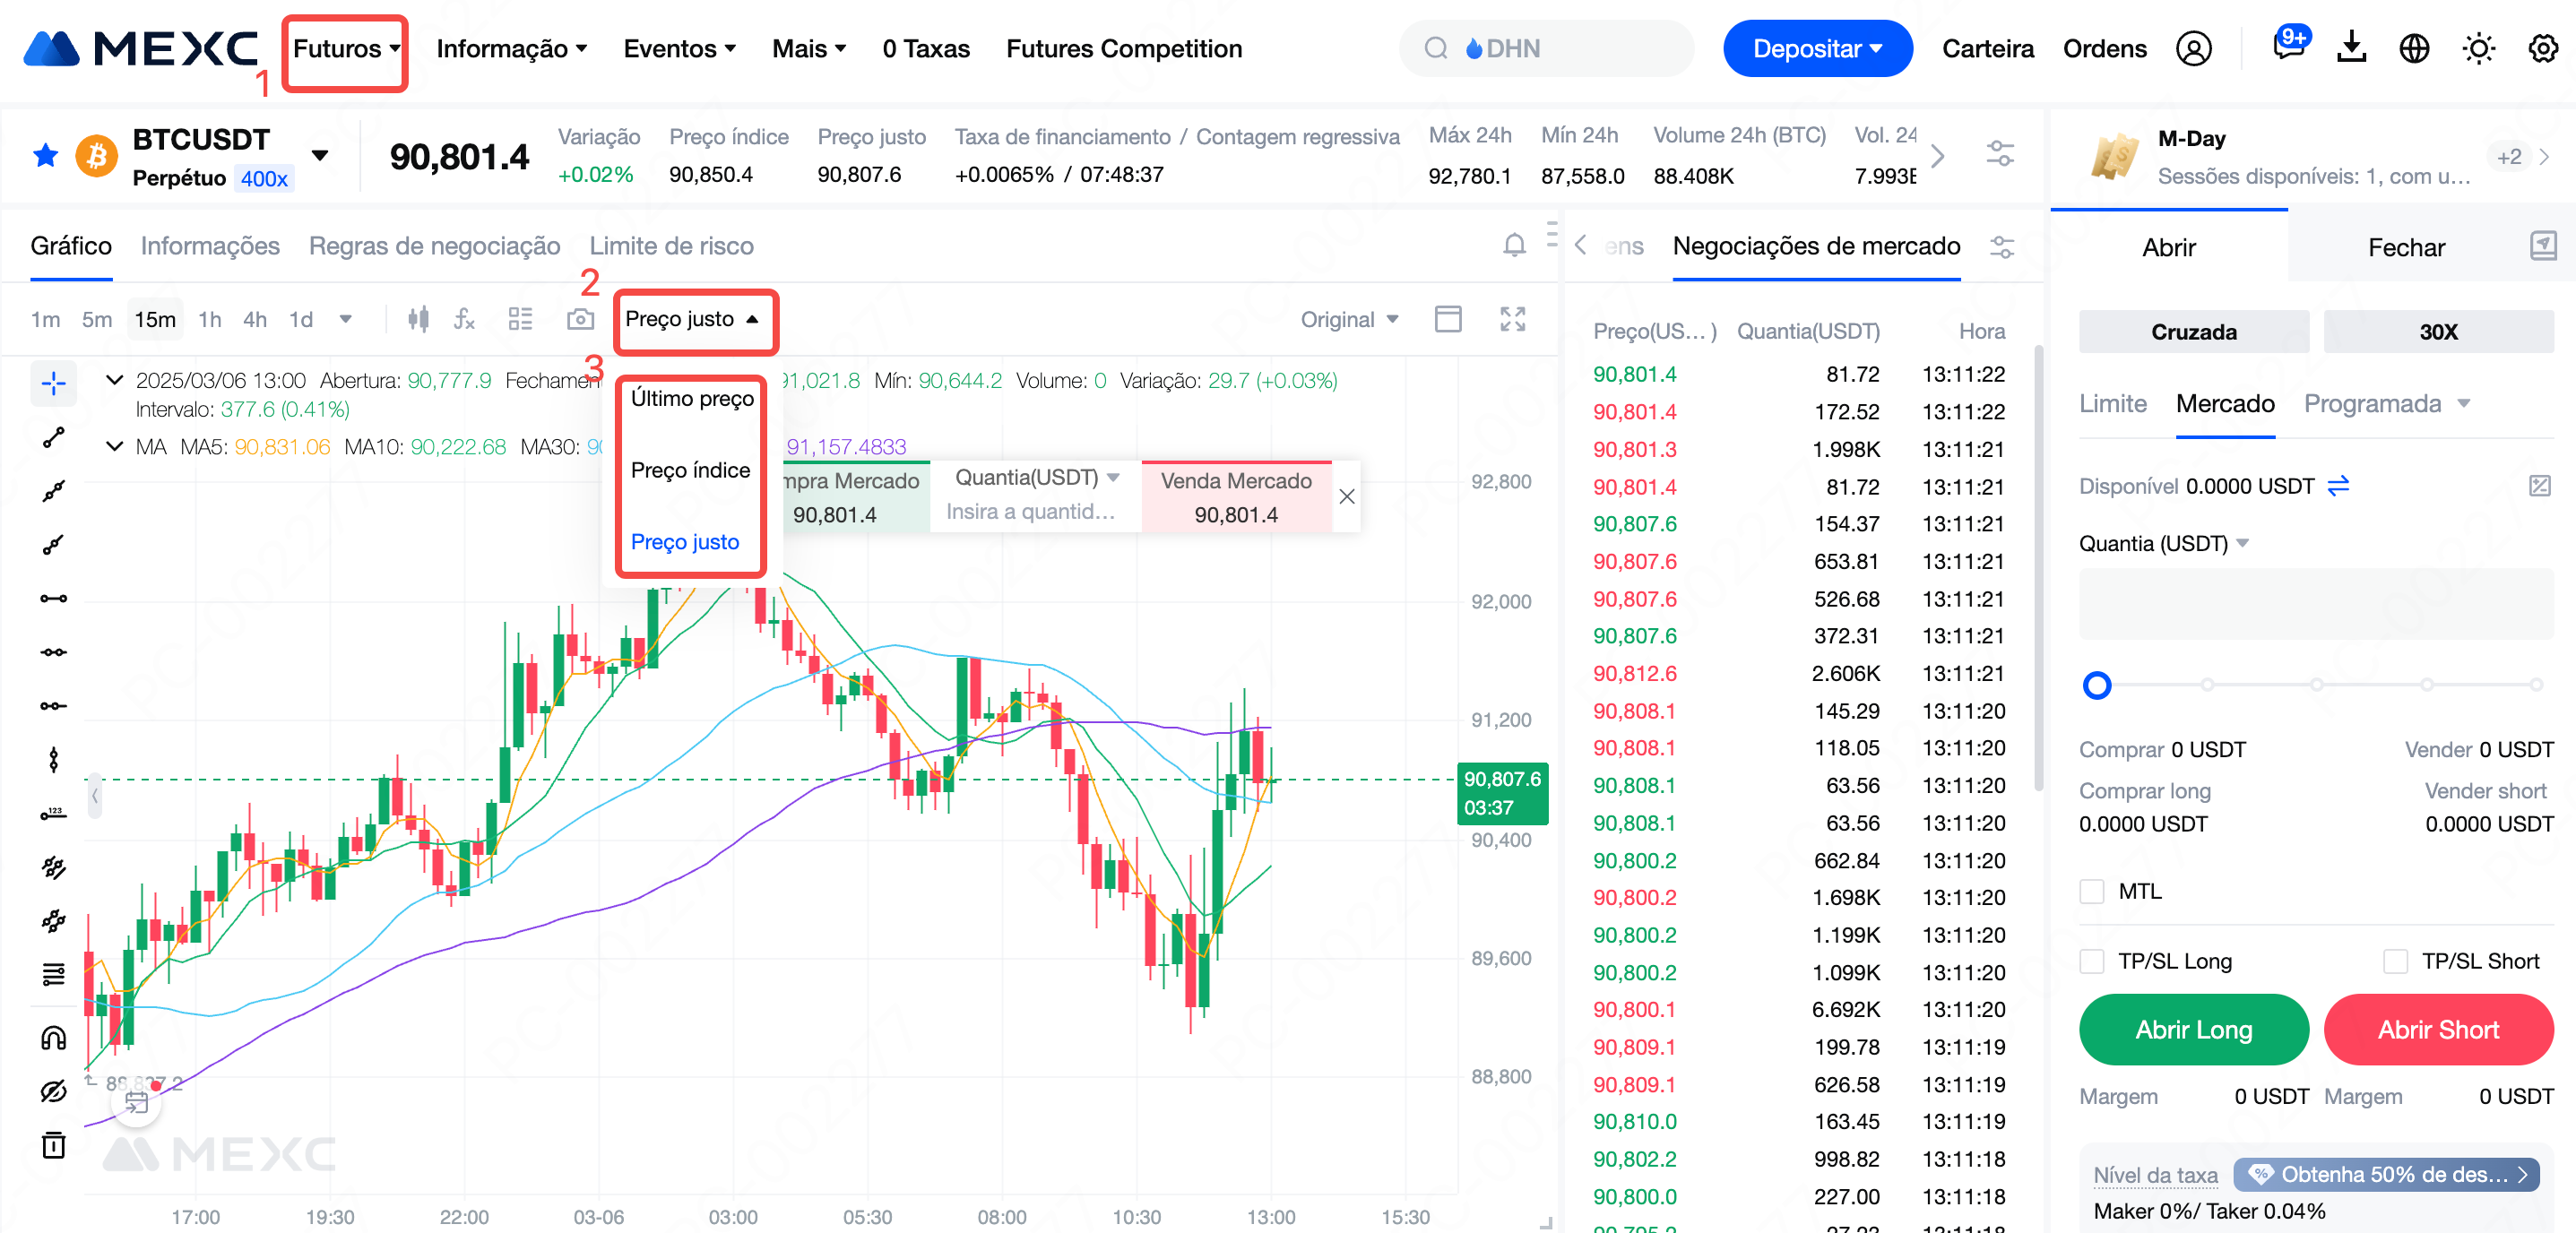Open the Futuros dropdown menu
The width and height of the screenshot is (2576, 1233).
point(346,49)
